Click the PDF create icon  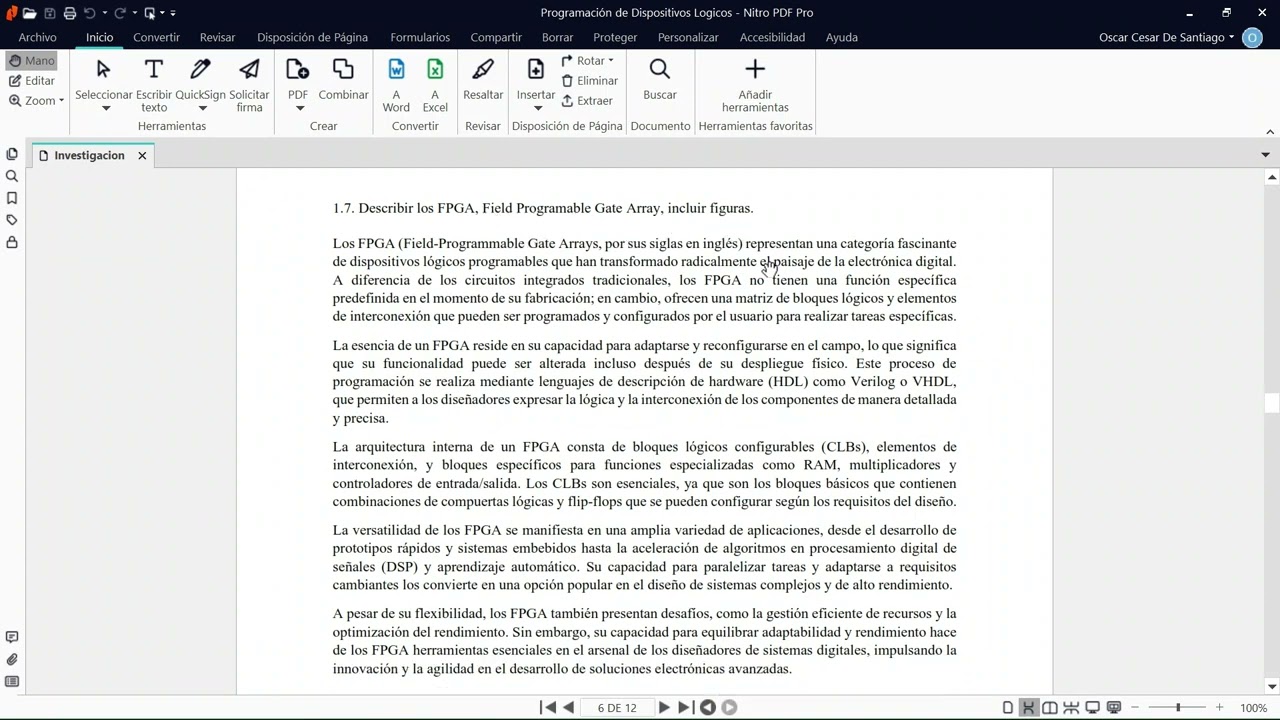click(298, 69)
